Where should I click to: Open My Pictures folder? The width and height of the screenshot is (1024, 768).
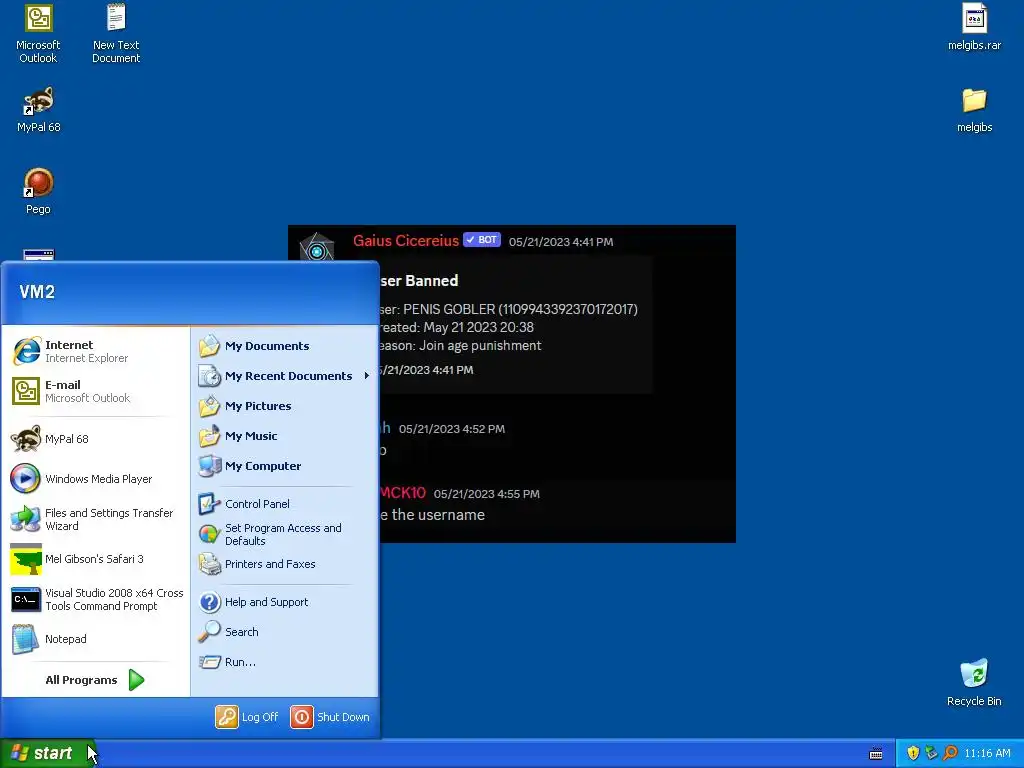click(285, 406)
